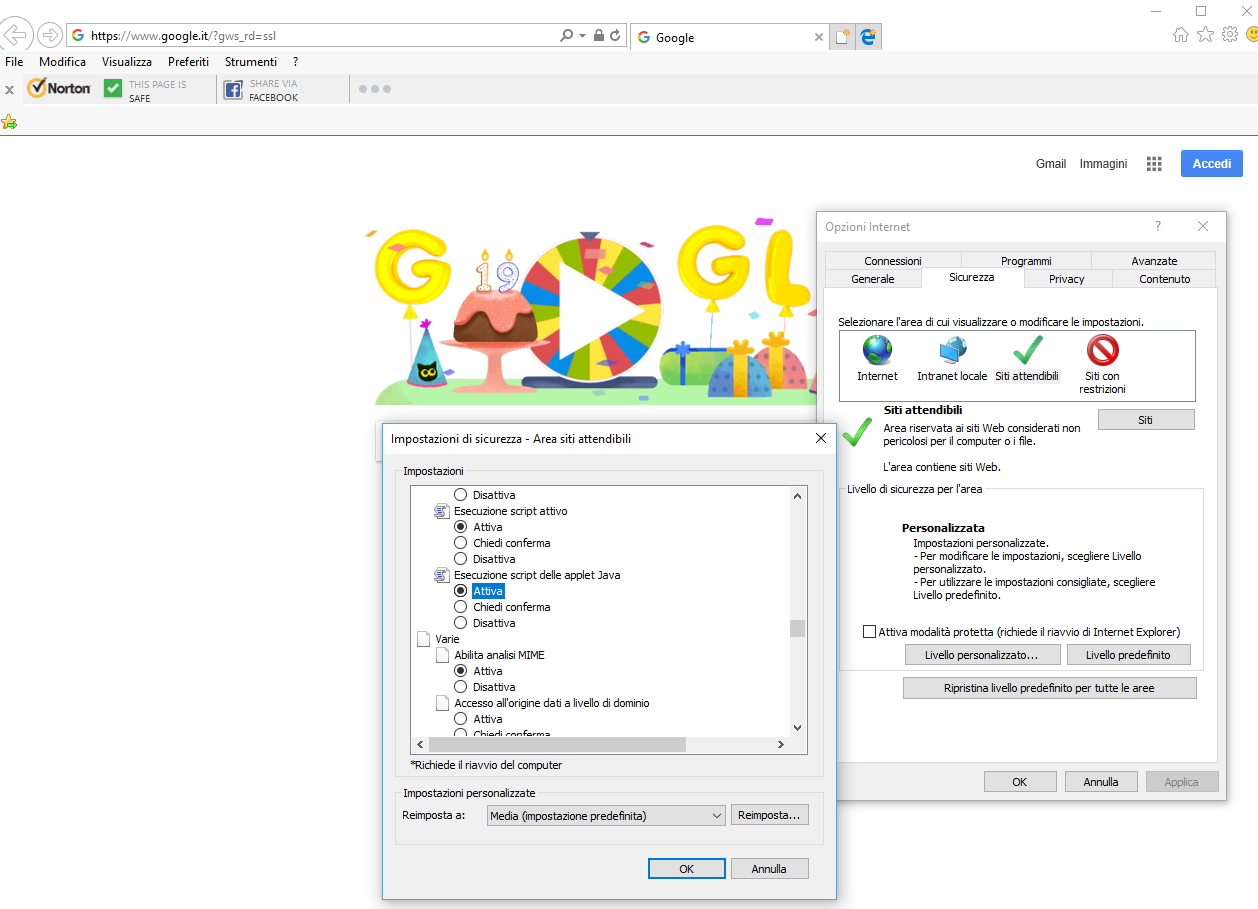This screenshot has width=1258, height=909.
Task: Click the browser Back arrow button
Action: pyautogui.click(x=15, y=36)
